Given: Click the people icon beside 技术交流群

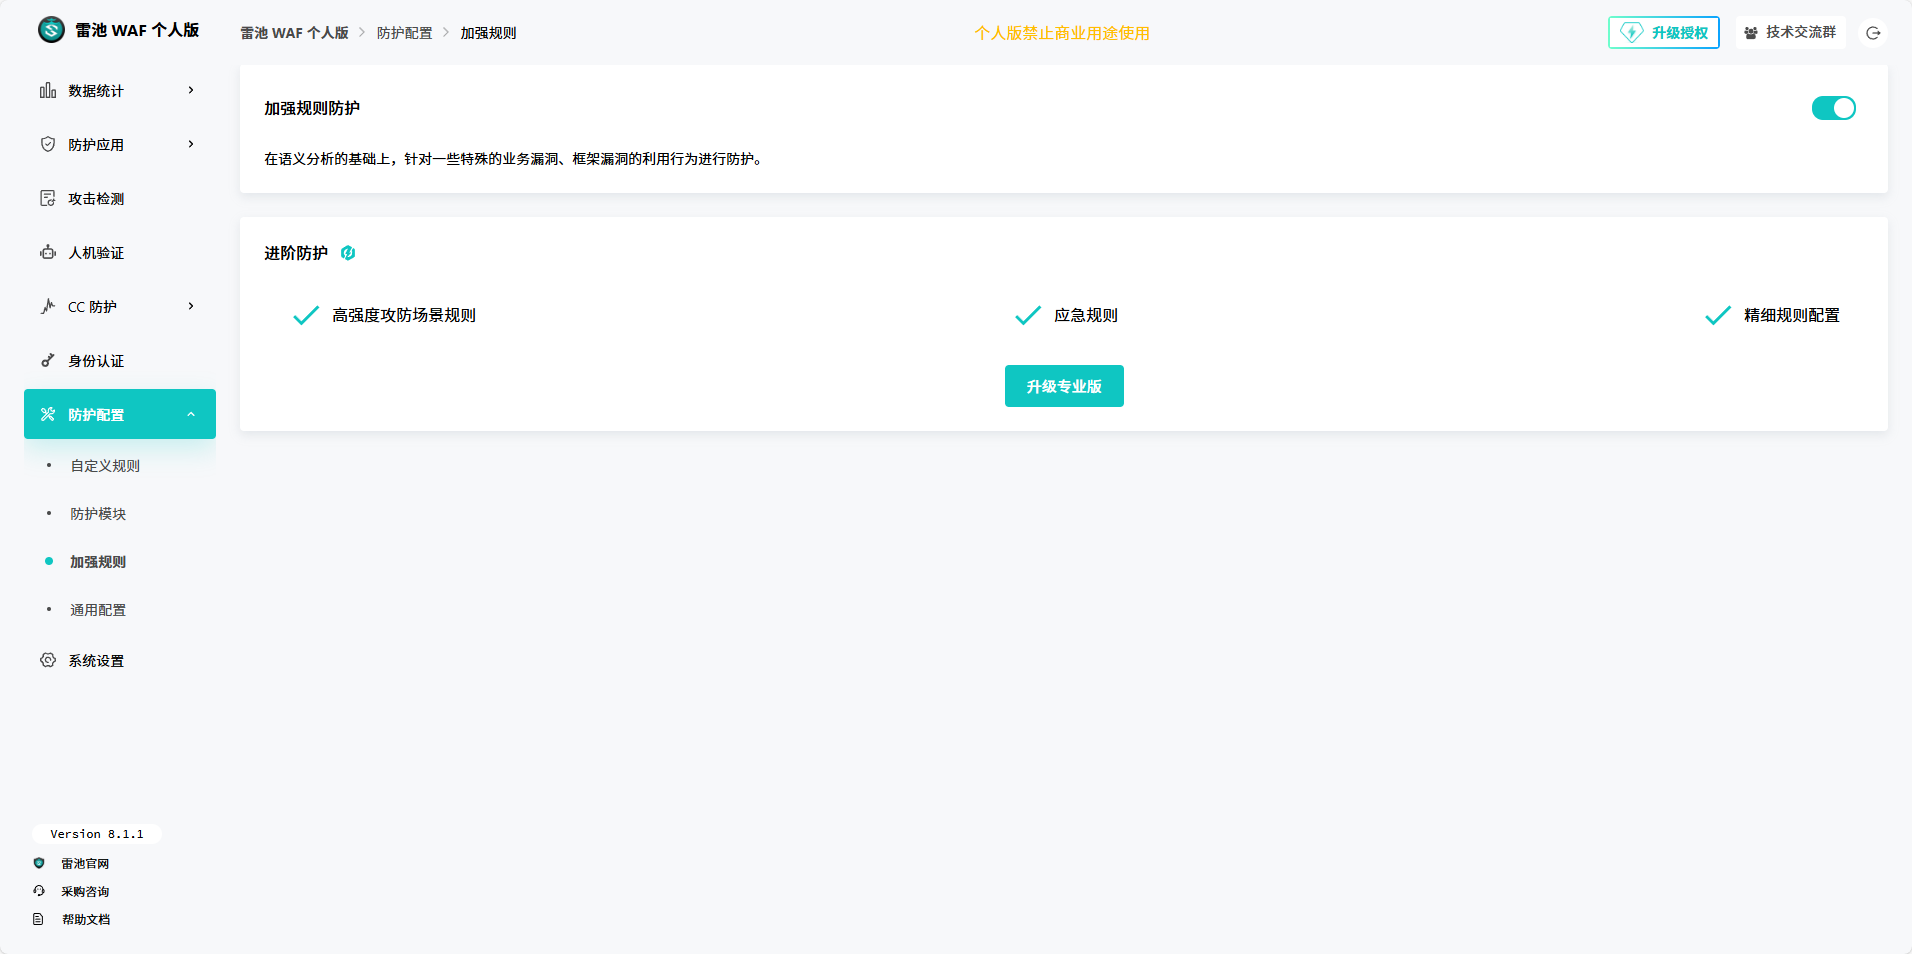Looking at the screenshot, I should point(1751,33).
